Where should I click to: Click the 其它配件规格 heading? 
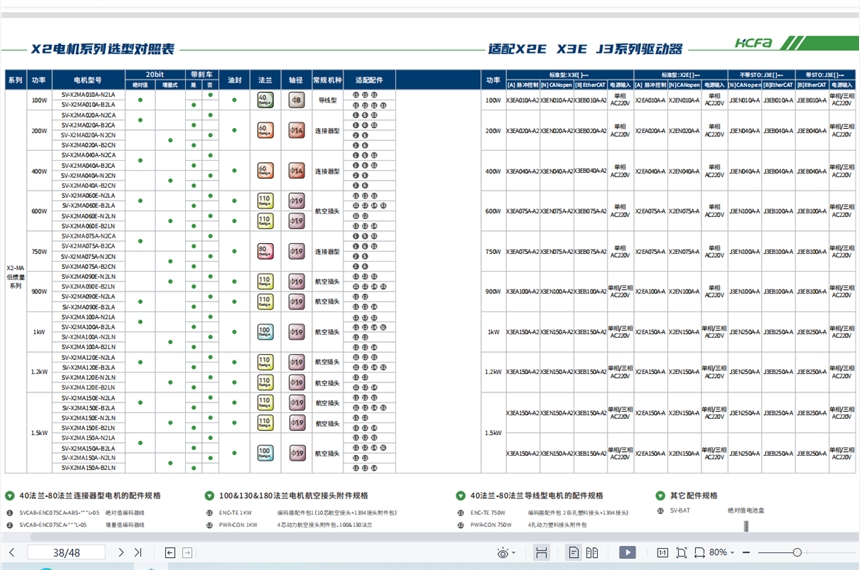(x=693, y=495)
